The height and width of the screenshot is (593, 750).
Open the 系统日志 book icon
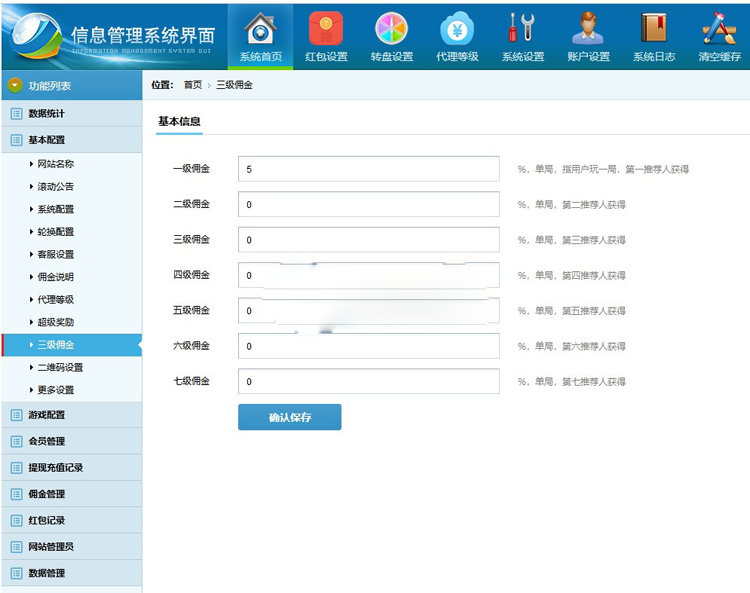point(654,29)
